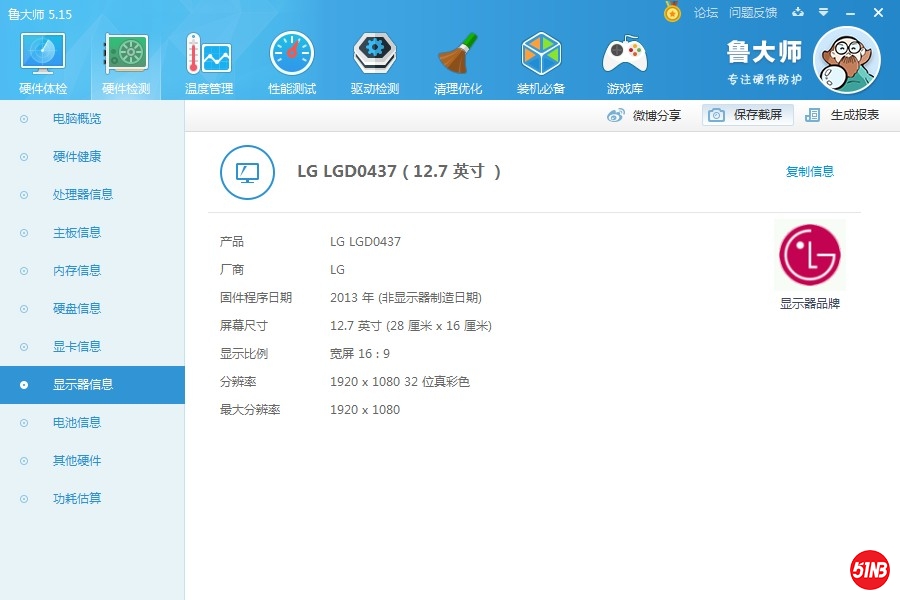Click the 复制信息 copy info link
The height and width of the screenshot is (600, 900).
tap(810, 171)
